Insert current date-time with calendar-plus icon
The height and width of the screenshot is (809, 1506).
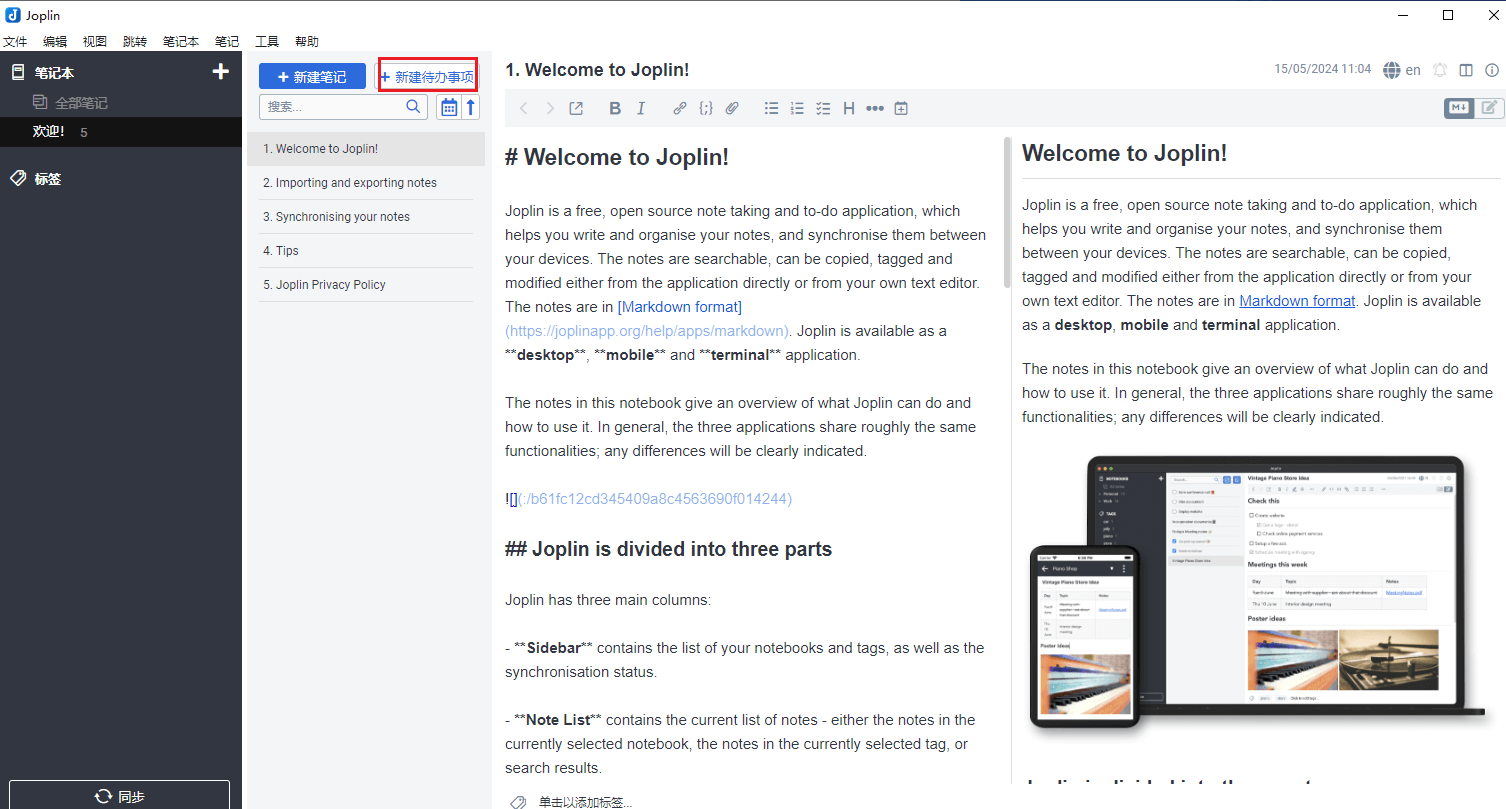[901, 109]
